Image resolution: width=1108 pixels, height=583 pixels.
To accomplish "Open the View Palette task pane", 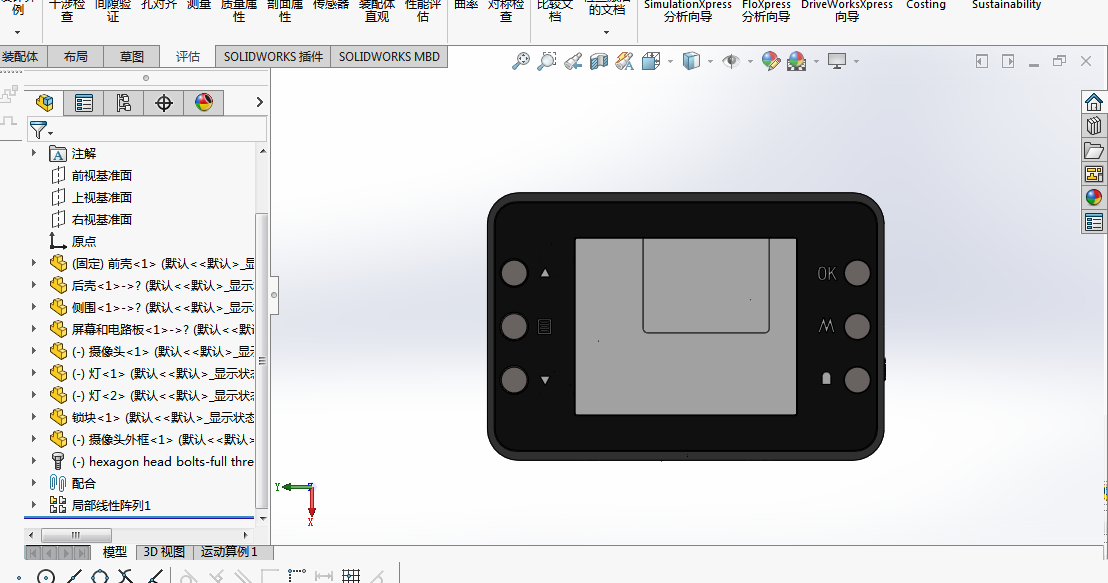I will click(1094, 174).
